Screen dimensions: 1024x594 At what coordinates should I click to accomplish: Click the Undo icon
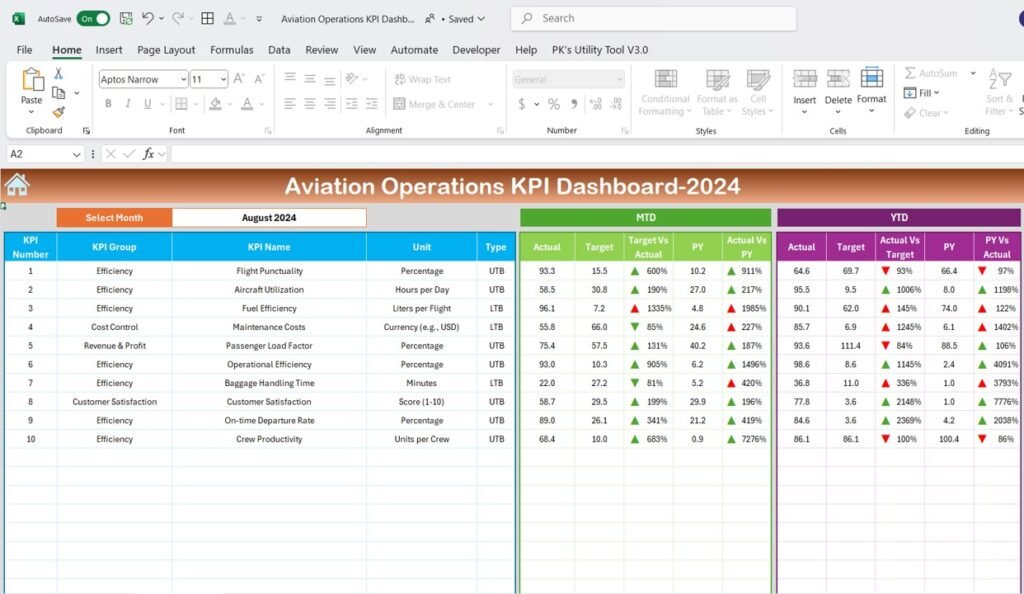coord(148,18)
